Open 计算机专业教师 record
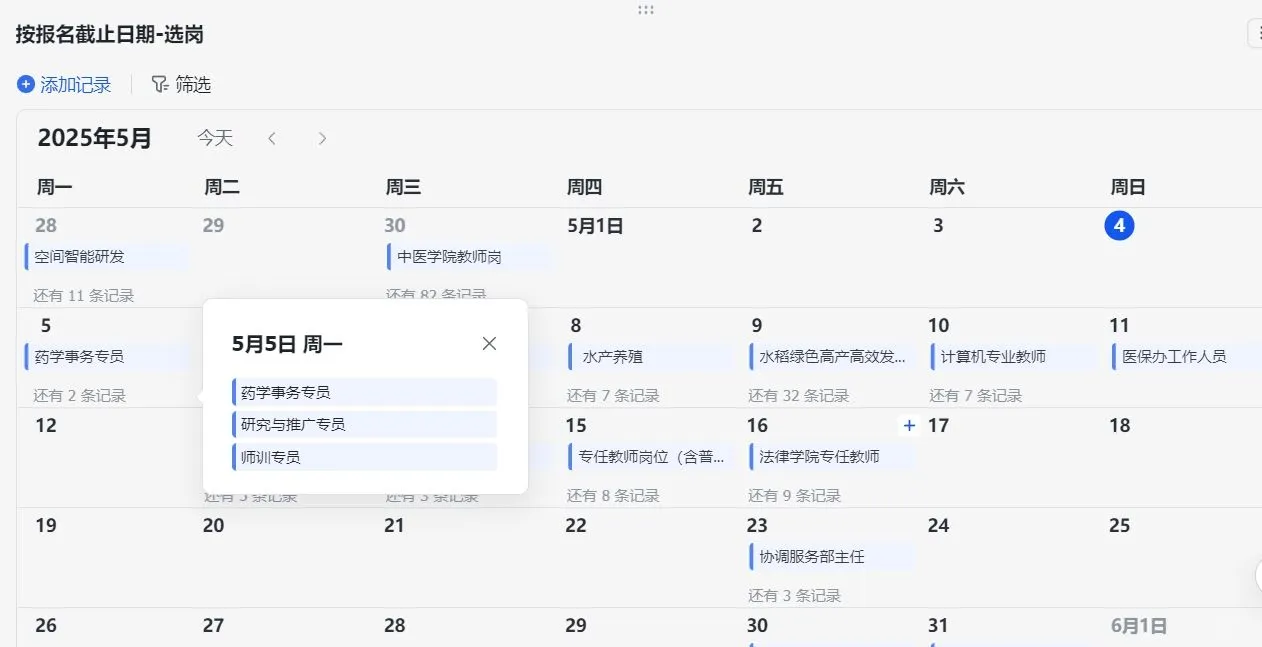Viewport: 1262px width, 647px height. (1013, 357)
